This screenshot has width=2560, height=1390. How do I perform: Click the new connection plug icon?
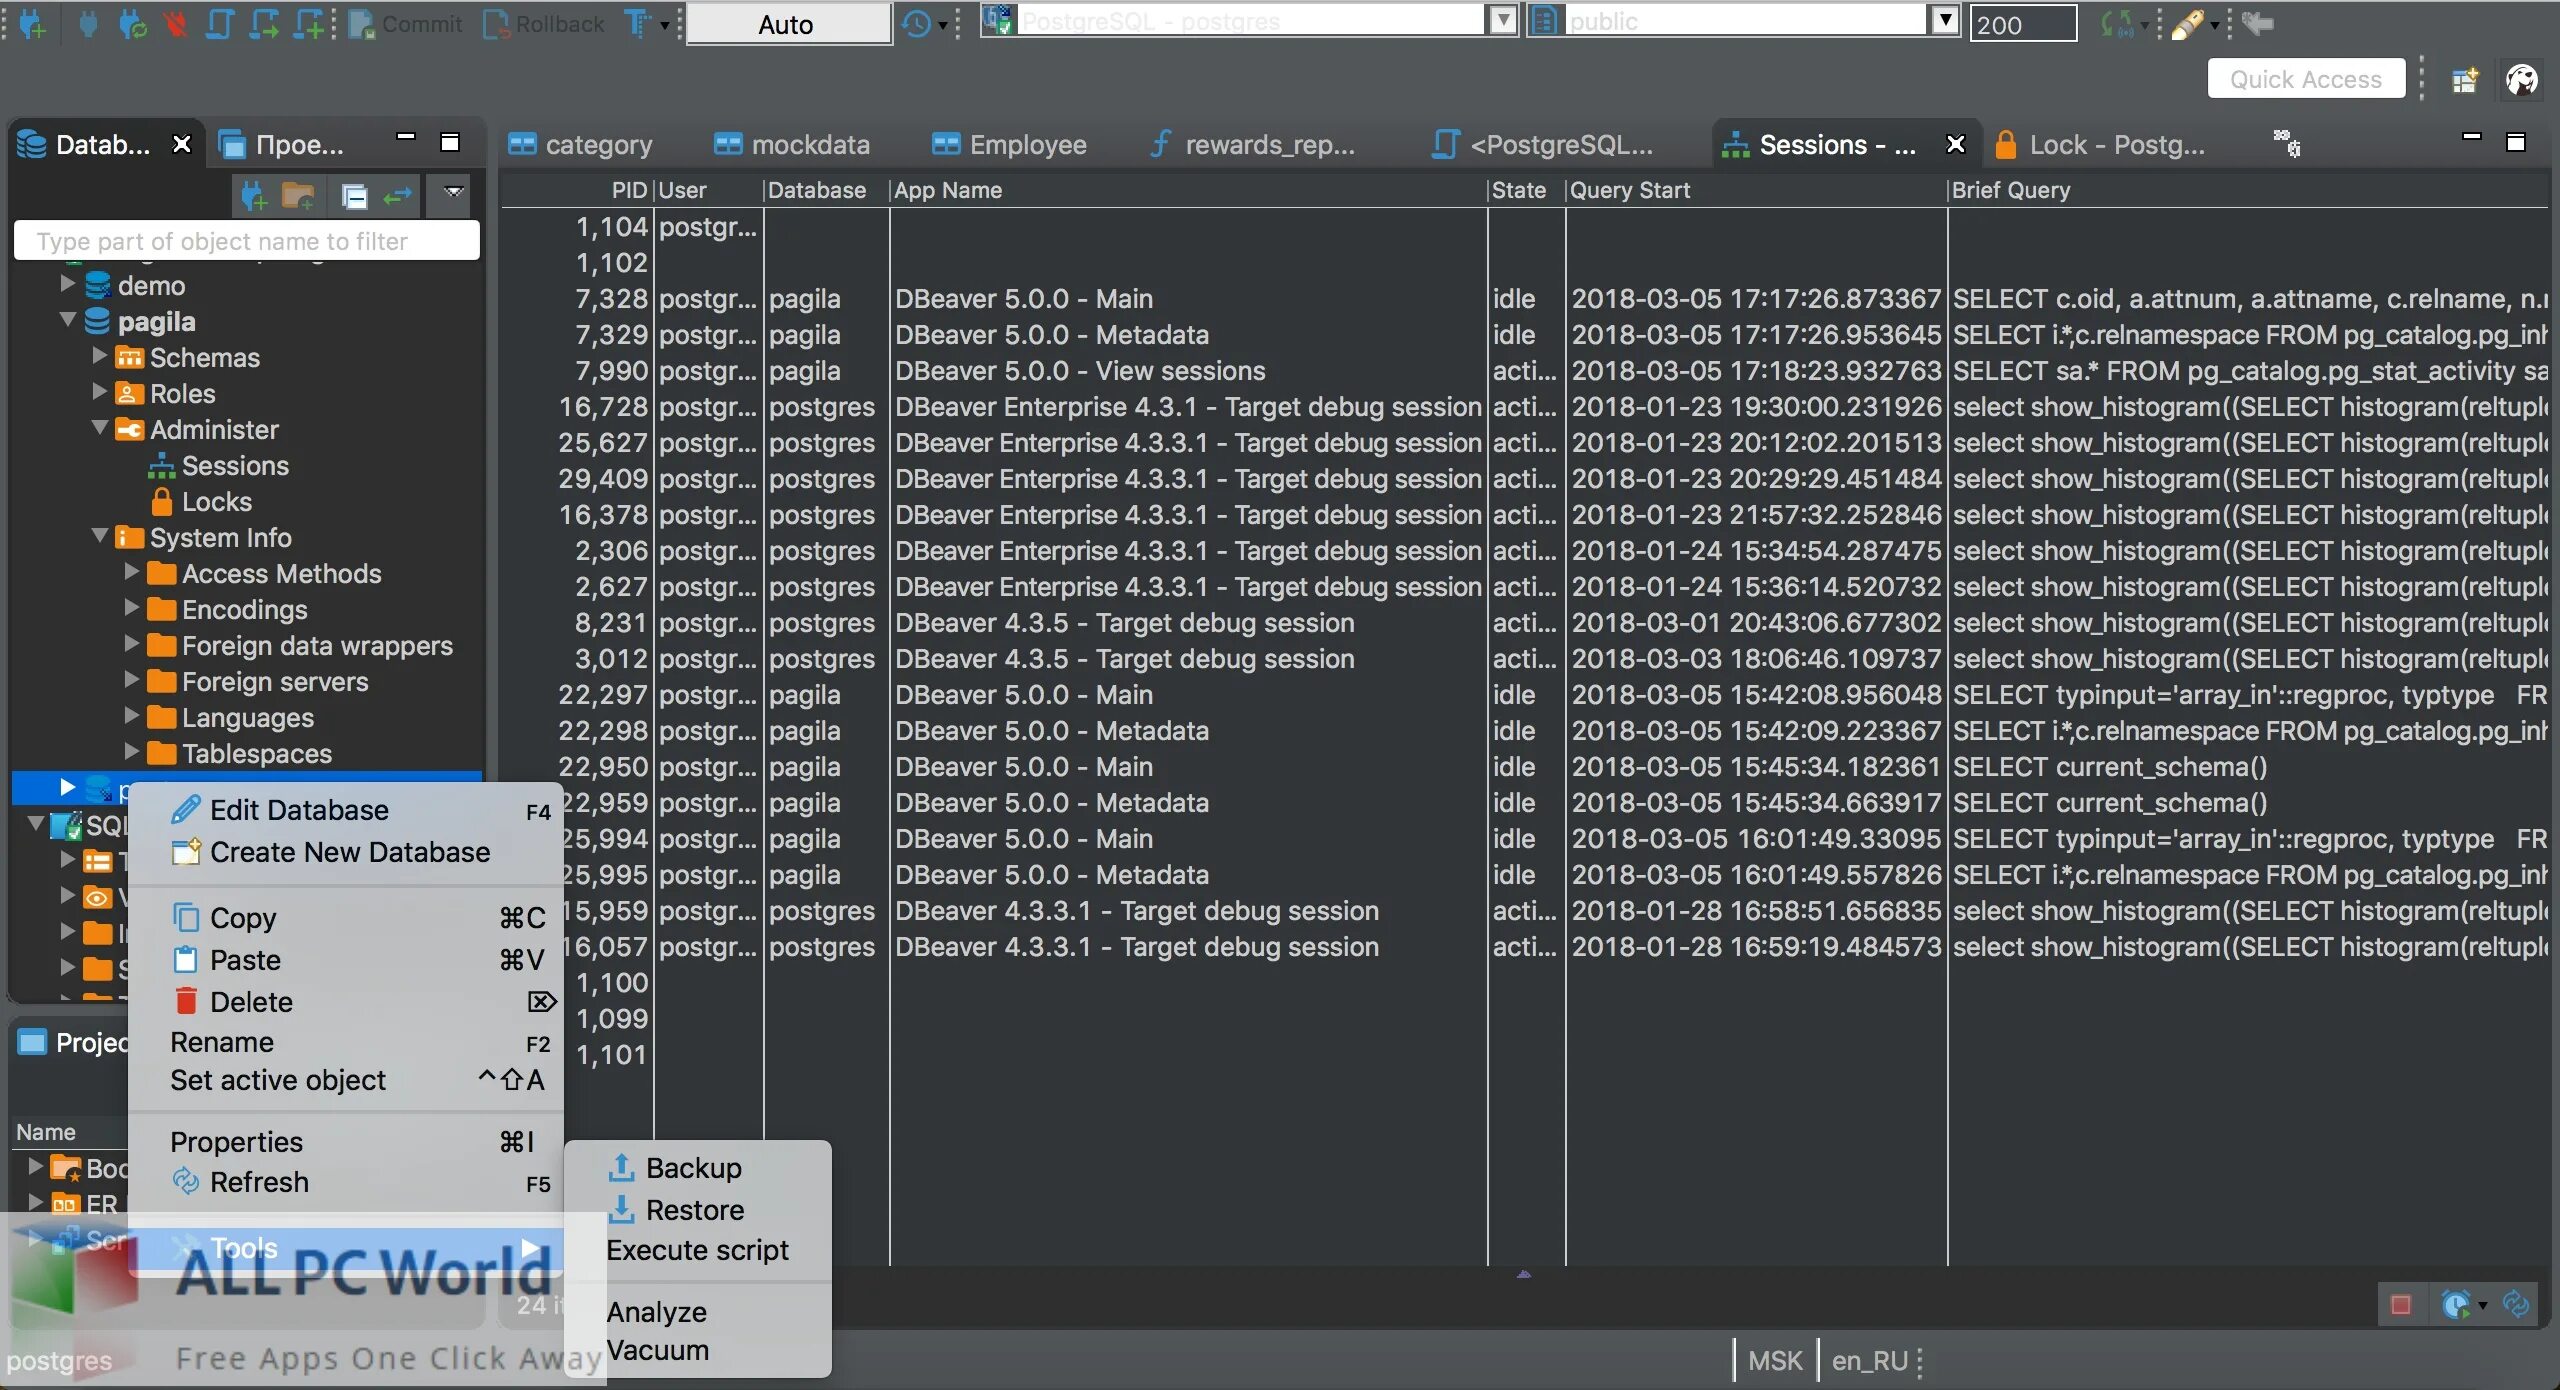[33, 24]
